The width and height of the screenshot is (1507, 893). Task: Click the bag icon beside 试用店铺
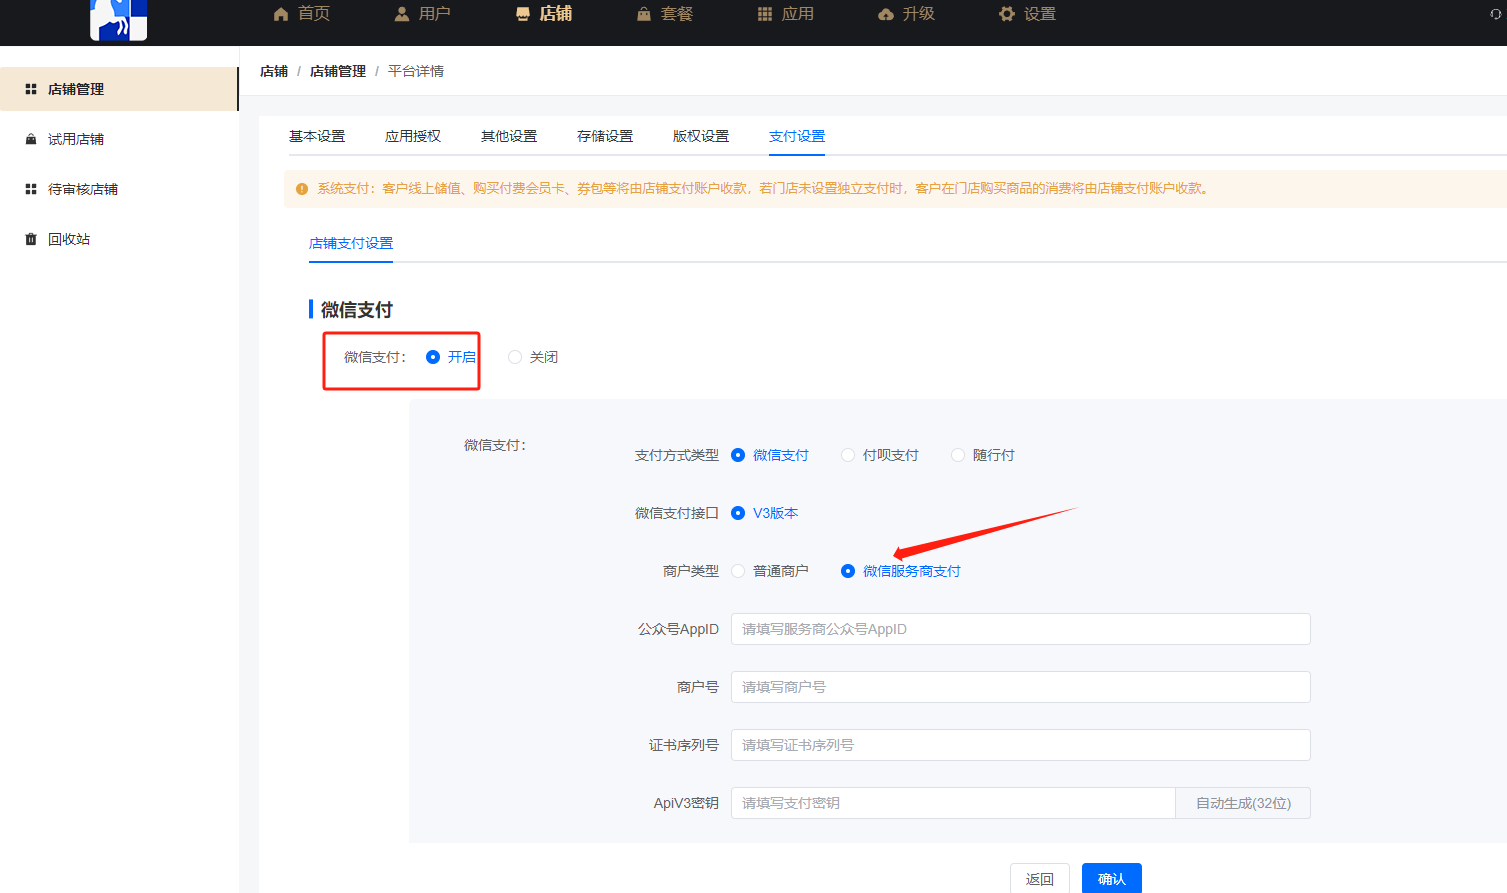click(31, 139)
